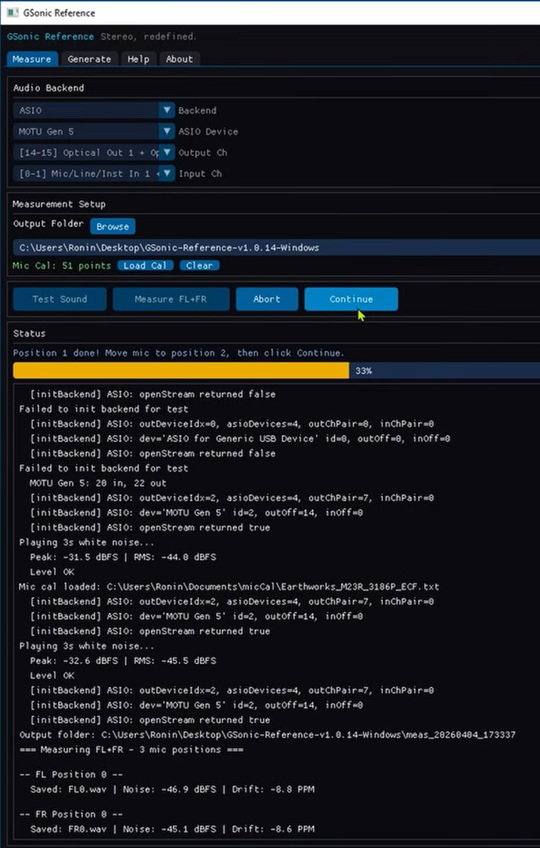Click the Measure FL+FR button
Image resolution: width=540 pixels, height=848 pixels.
pos(171,299)
